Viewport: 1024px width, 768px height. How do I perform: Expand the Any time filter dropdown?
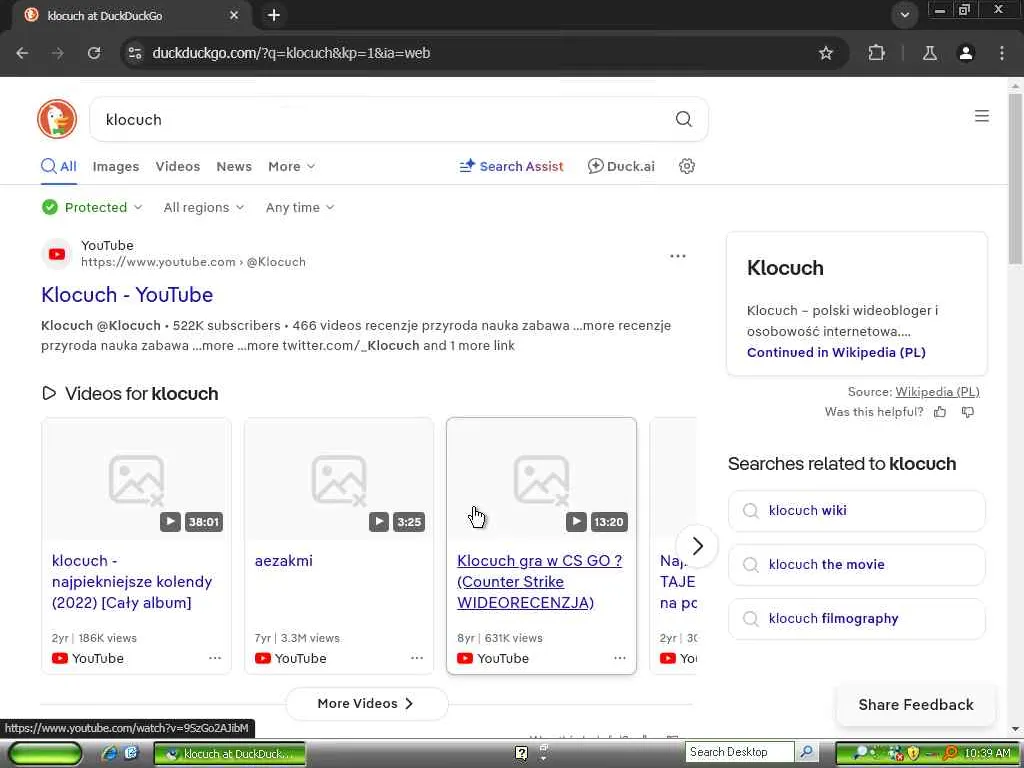coord(300,208)
